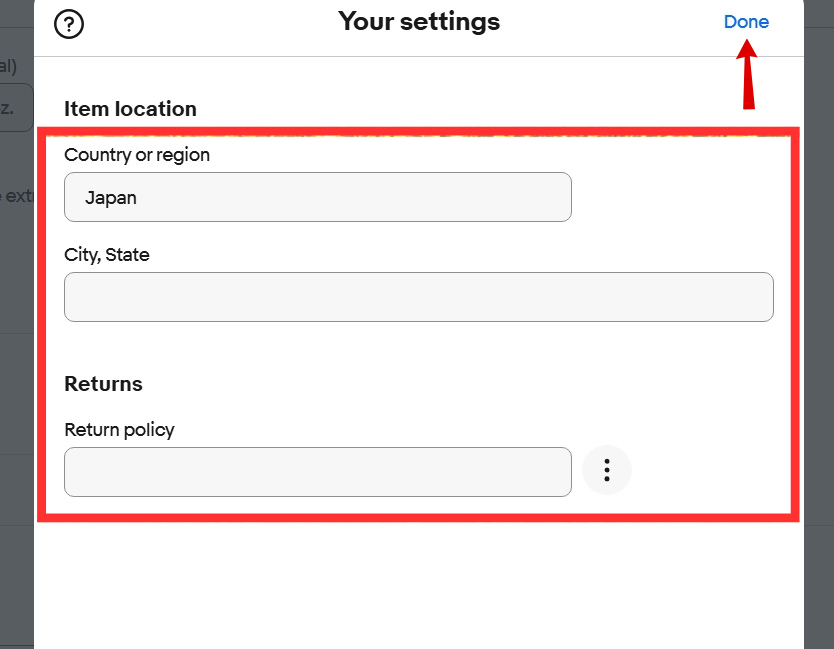Open the help question mark icon
The width and height of the screenshot is (834, 649).
tap(68, 23)
